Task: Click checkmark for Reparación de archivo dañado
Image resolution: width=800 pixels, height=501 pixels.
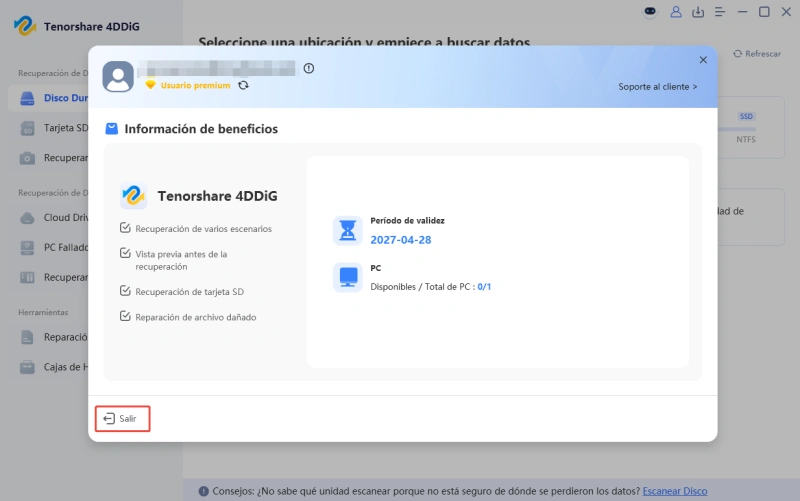Action: [125, 316]
